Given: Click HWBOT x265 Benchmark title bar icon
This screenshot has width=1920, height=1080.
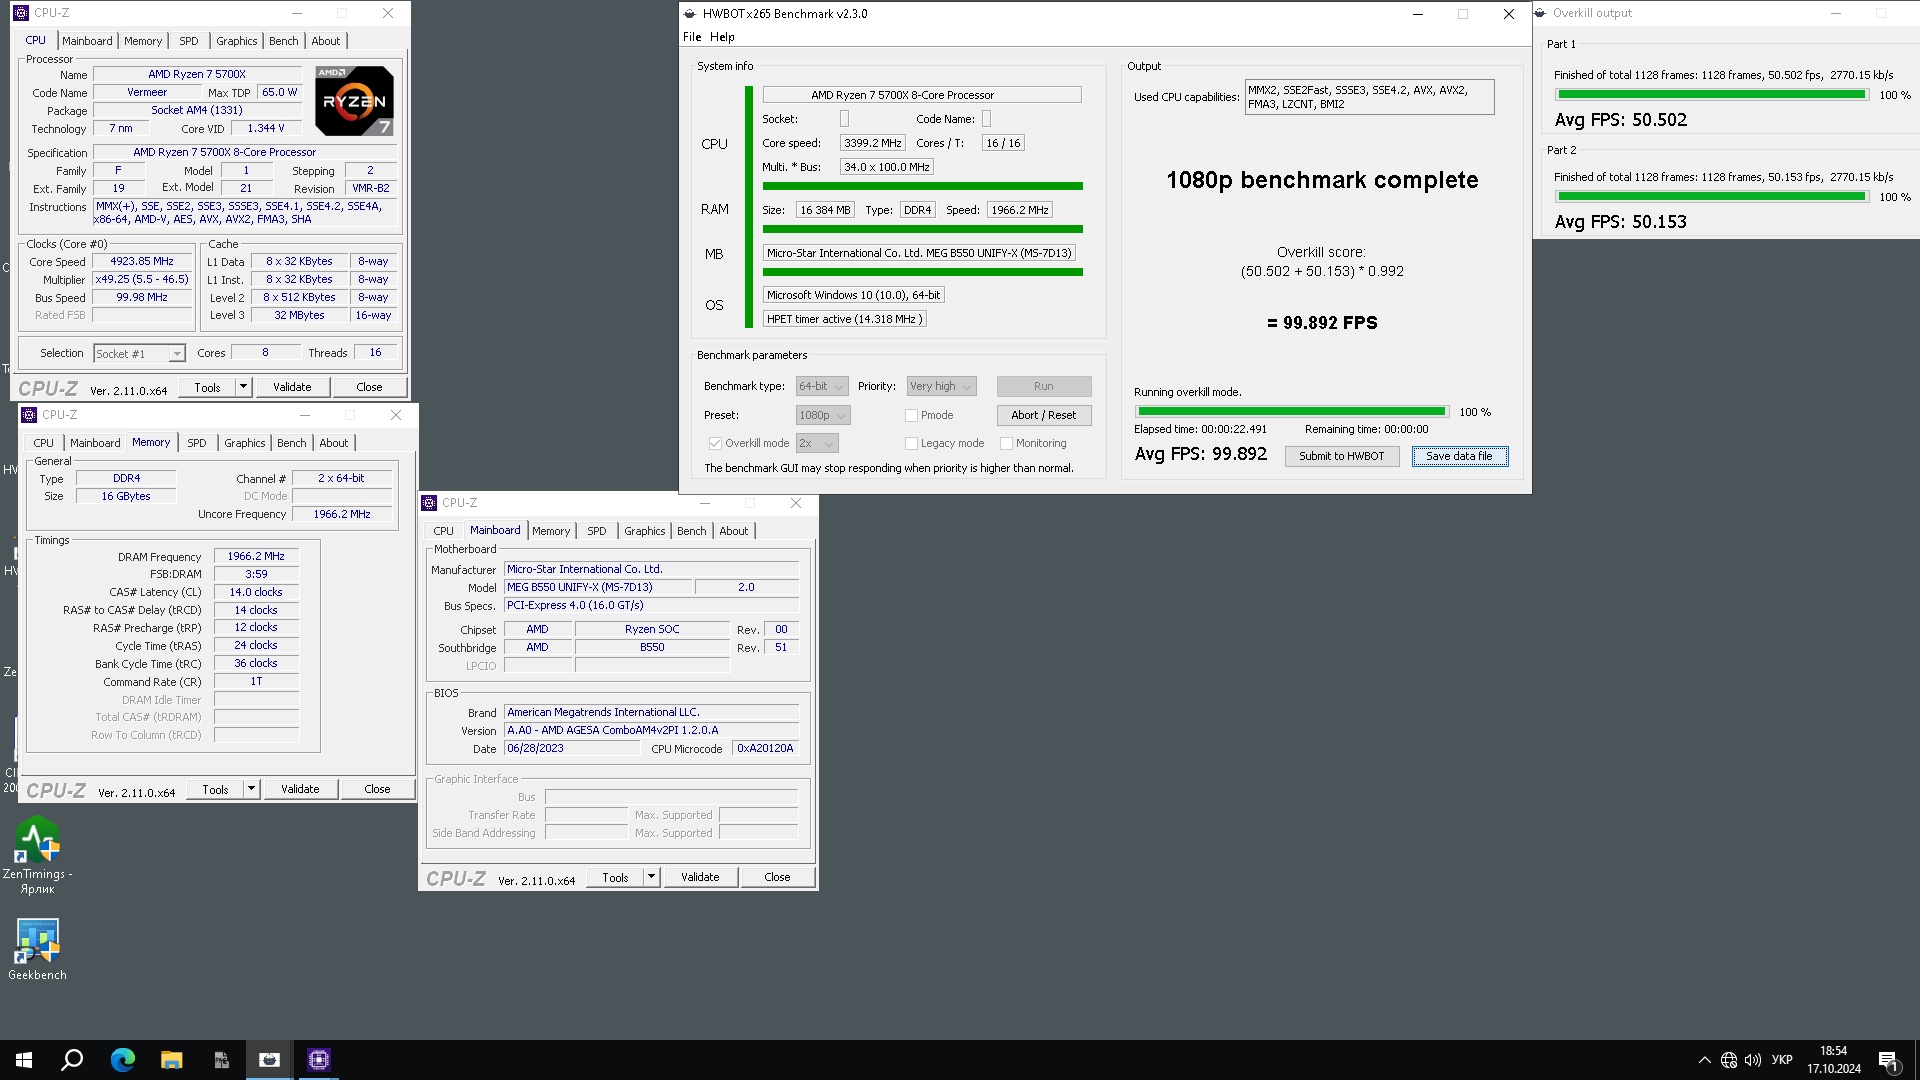Looking at the screenshot, I should coord(689,14).
